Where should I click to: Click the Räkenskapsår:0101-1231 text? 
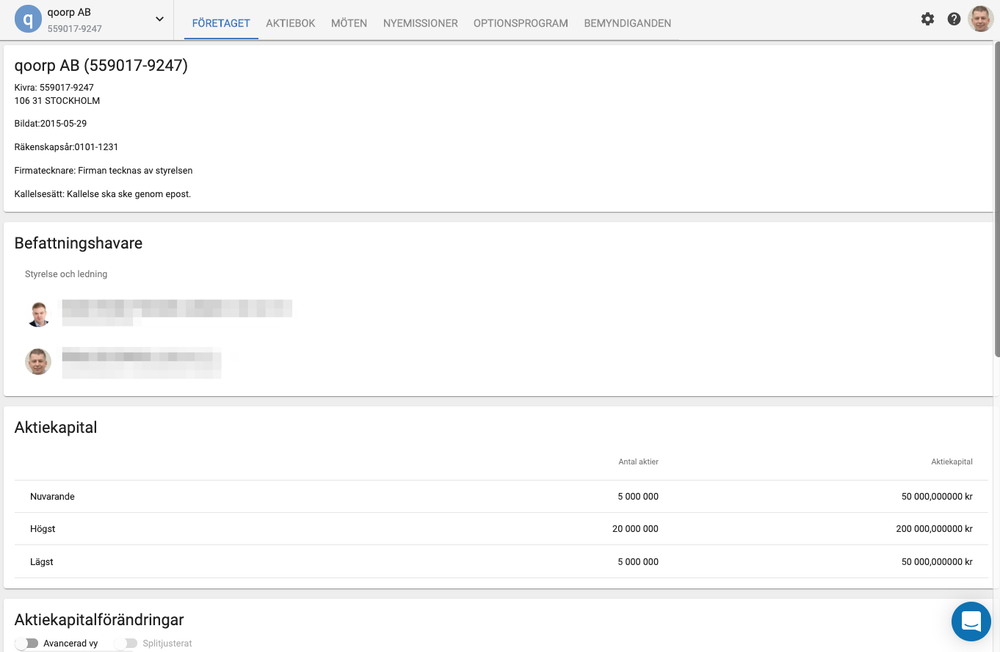pyautogui.click(x=66, y=147)
